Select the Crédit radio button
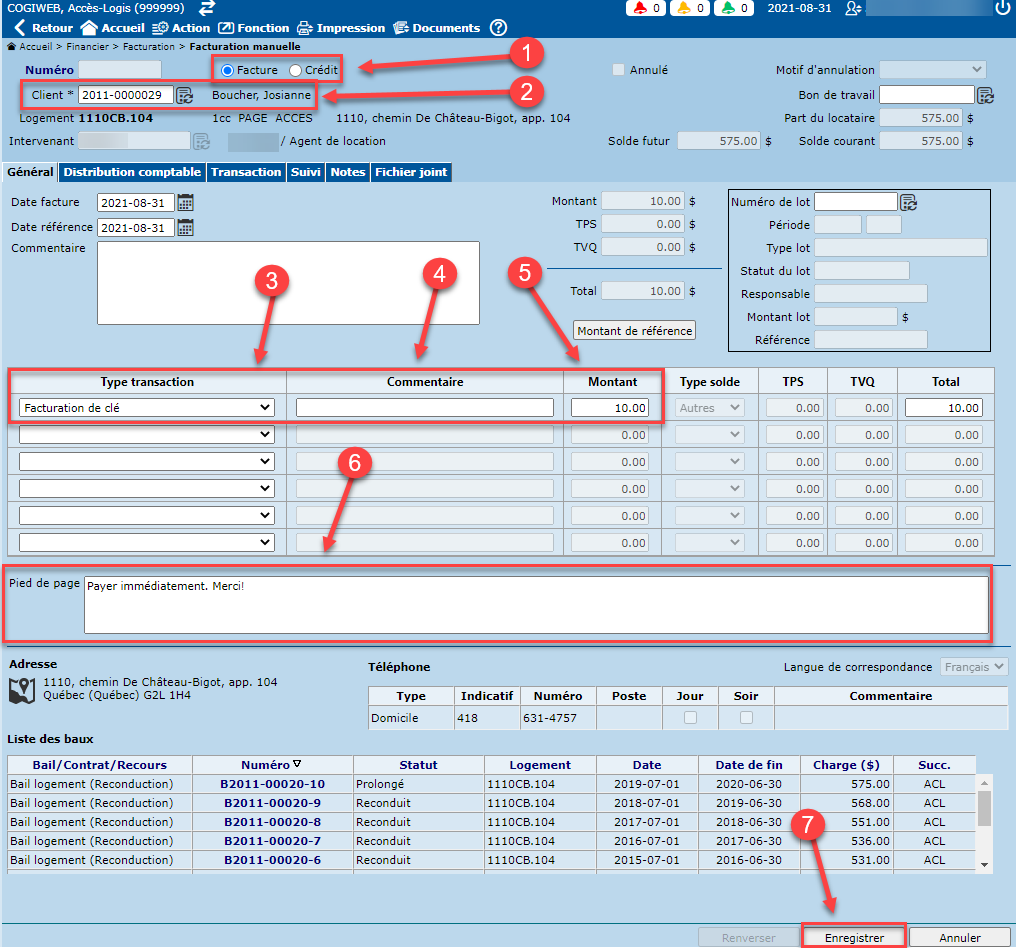Screen dimensions: 1016x948 295,70
